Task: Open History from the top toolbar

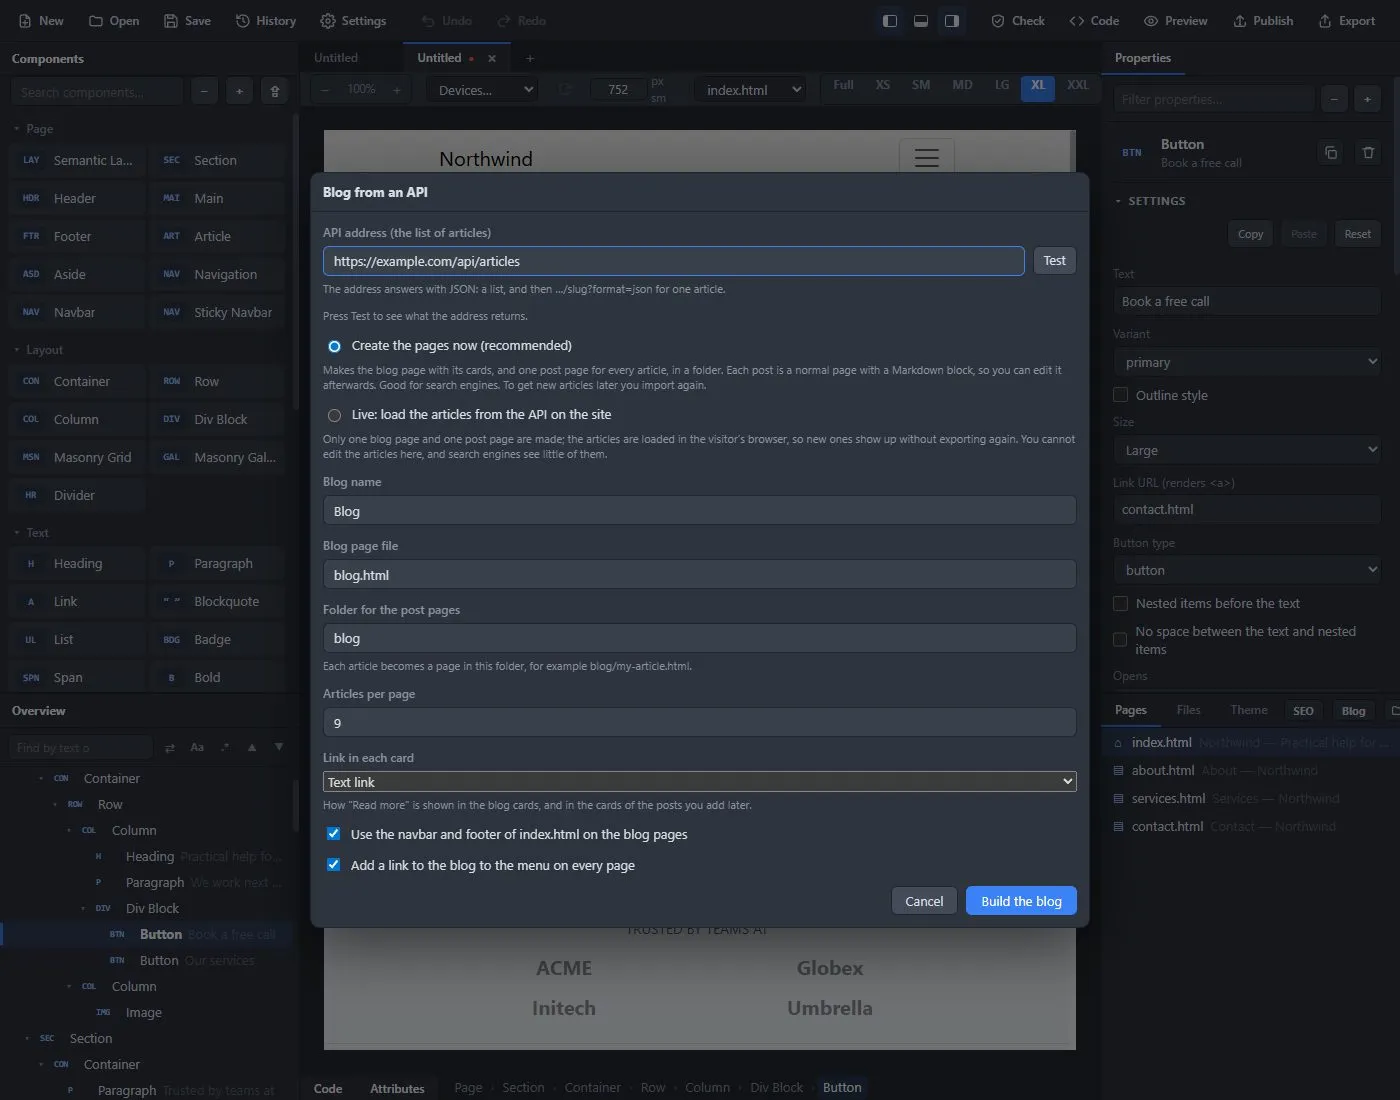Action: (266, 21)
